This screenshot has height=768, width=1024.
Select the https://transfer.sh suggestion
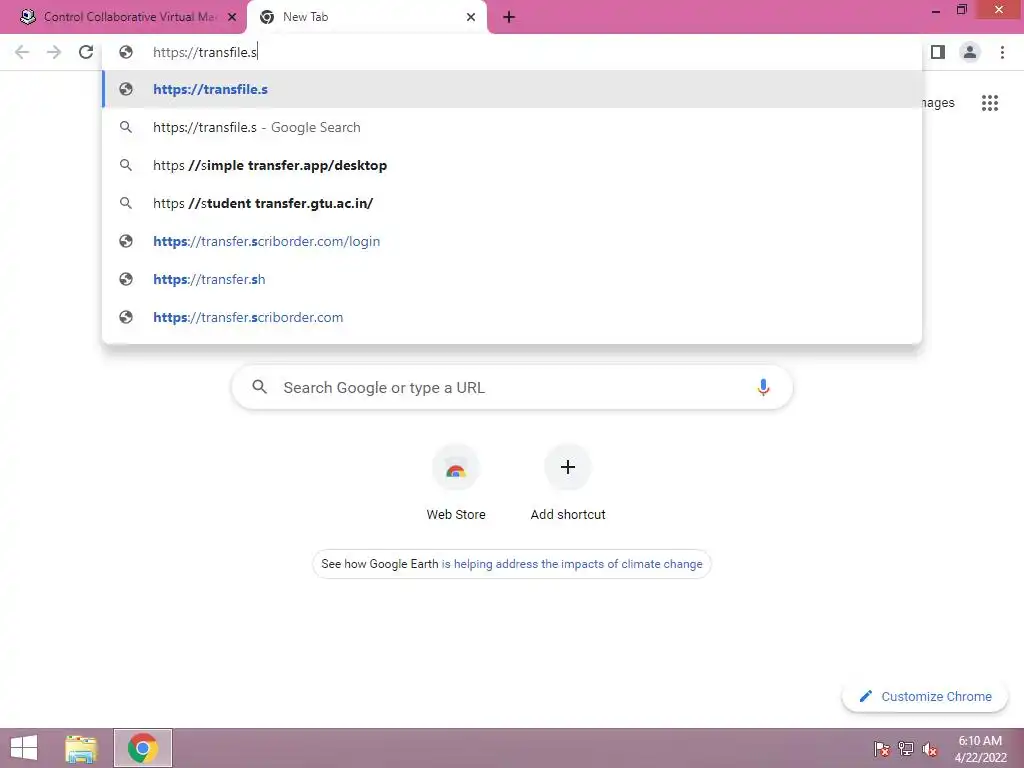512,279
